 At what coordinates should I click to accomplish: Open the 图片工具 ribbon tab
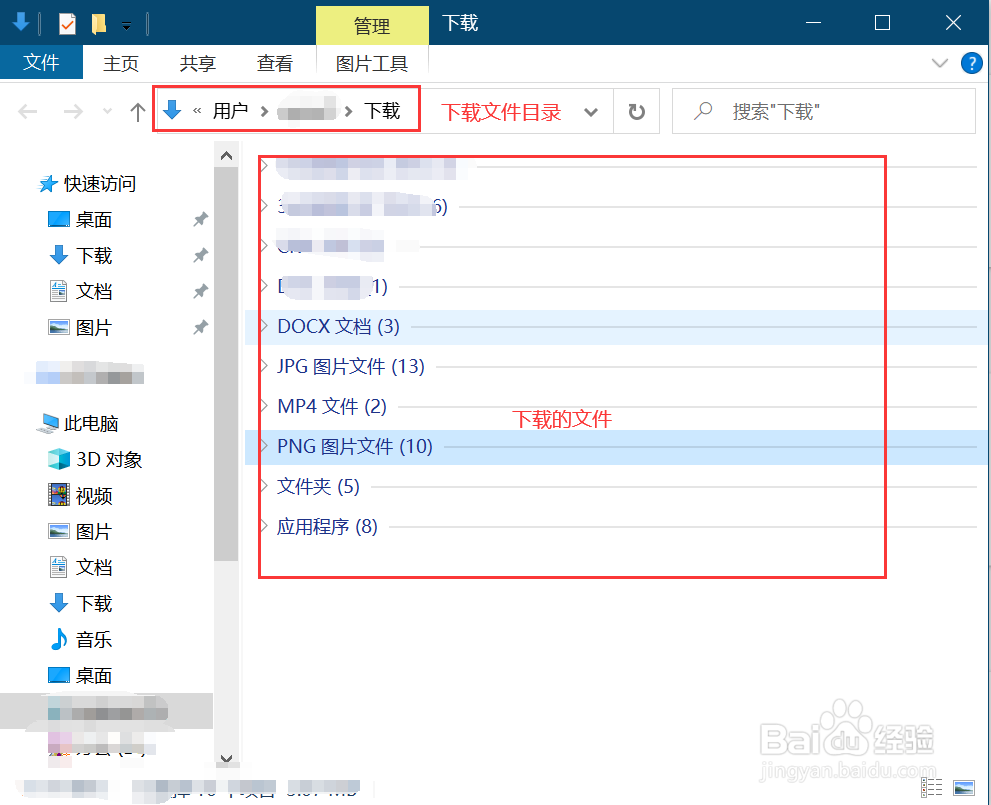tap(372, 63)
